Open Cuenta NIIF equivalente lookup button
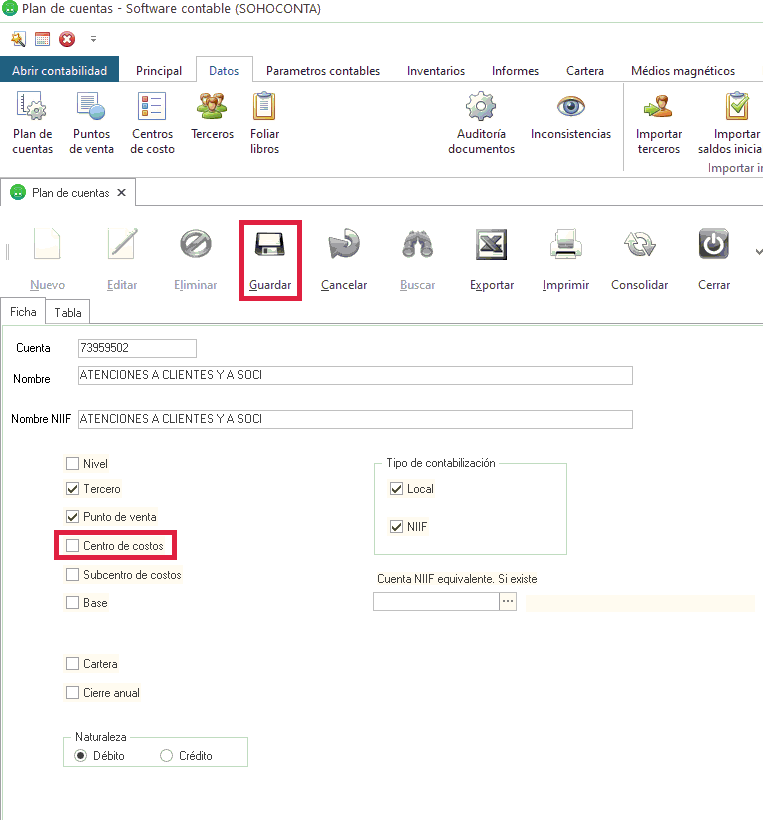The image size is (763, 820). [508, 601]
